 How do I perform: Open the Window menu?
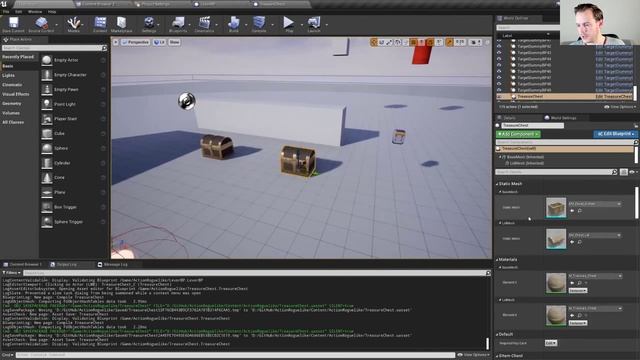click(x=35, y=11)
